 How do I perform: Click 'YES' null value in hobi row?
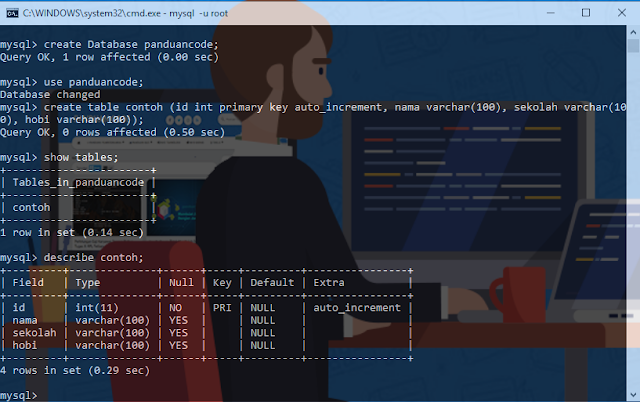pyautogui.click(x=178, y=345)
